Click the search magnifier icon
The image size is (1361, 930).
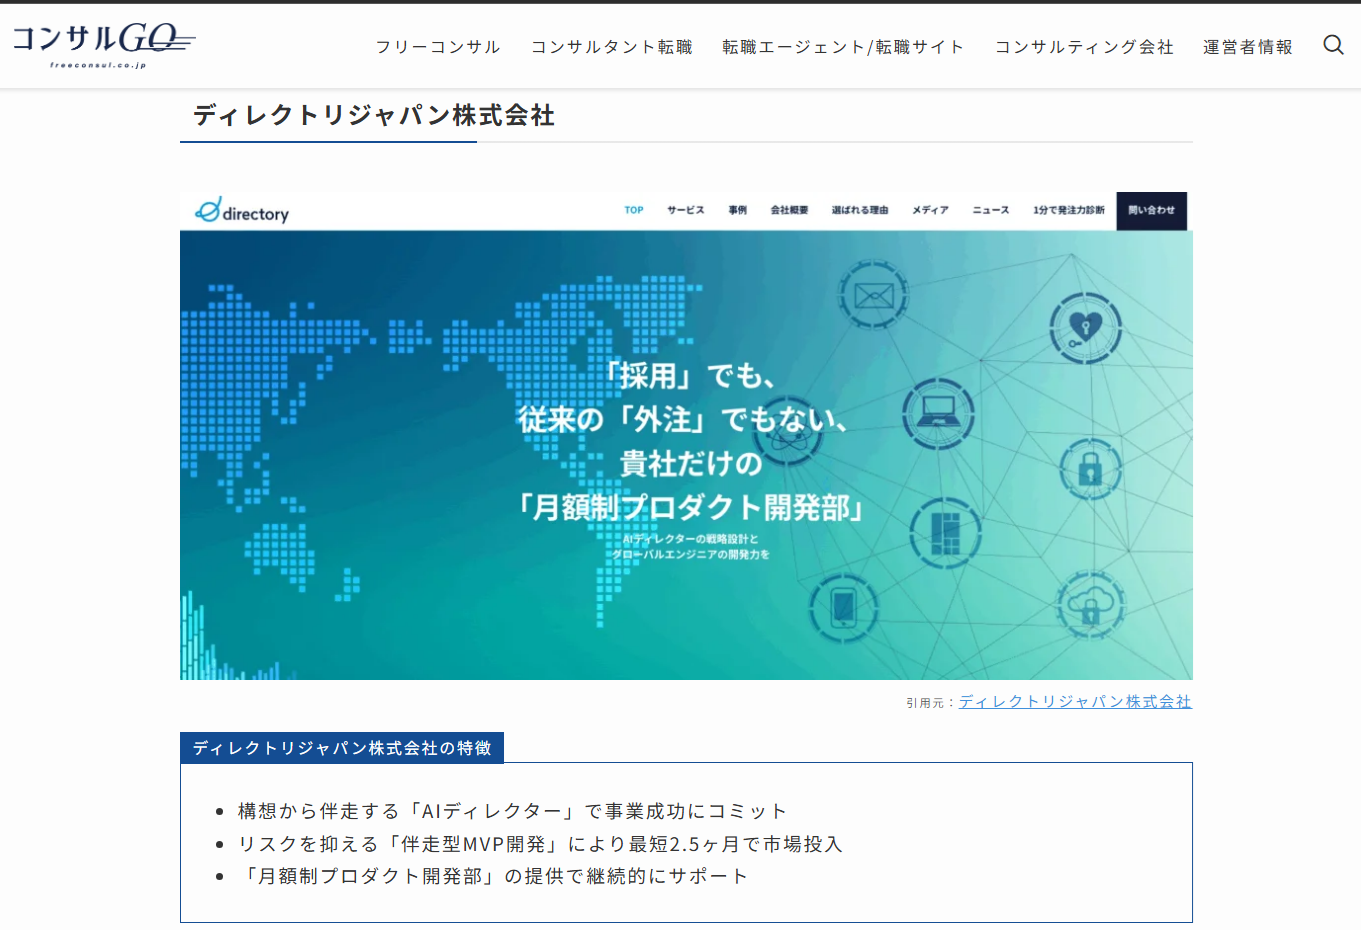(1333, 45)
